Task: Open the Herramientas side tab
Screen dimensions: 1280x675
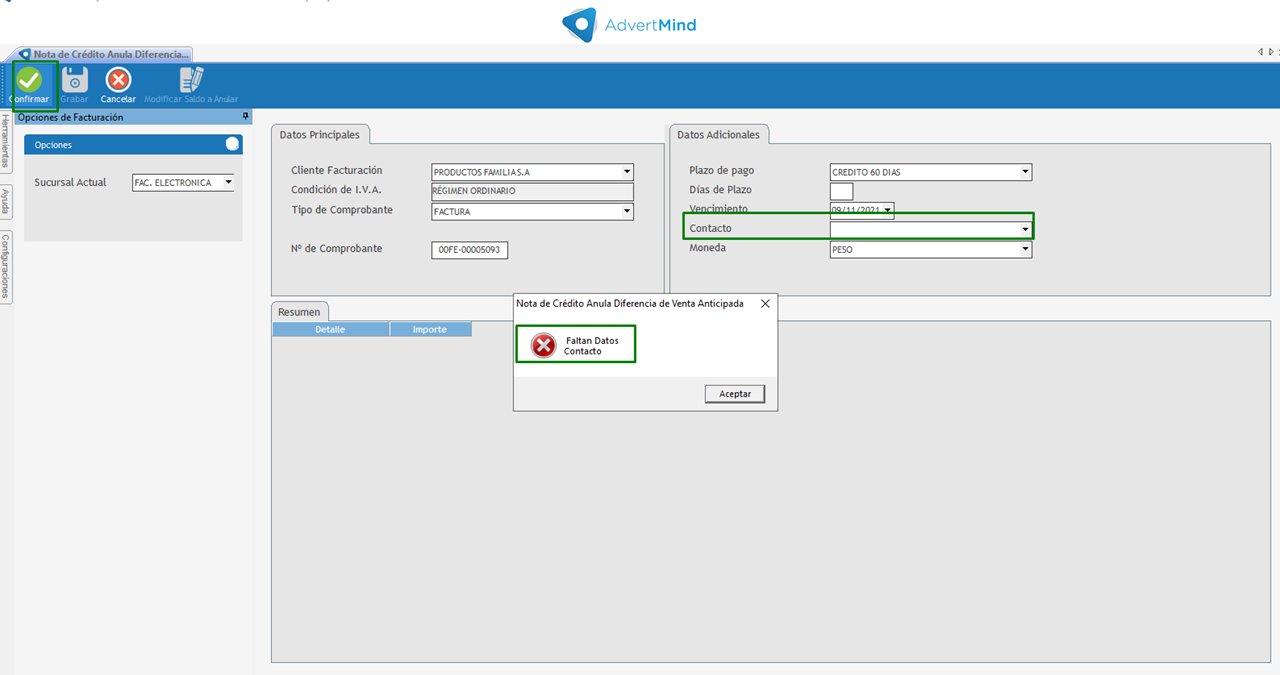Action: pos(6,139)
